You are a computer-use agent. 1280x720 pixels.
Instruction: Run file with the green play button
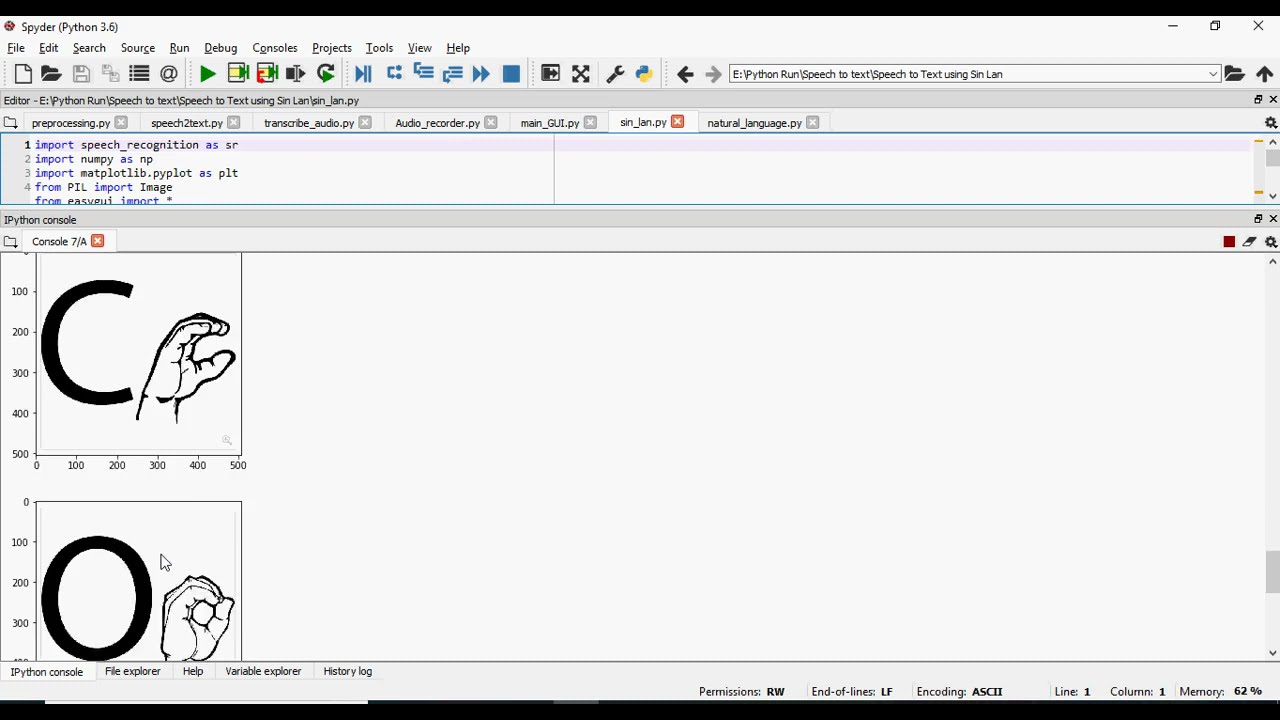coord(208,74)
